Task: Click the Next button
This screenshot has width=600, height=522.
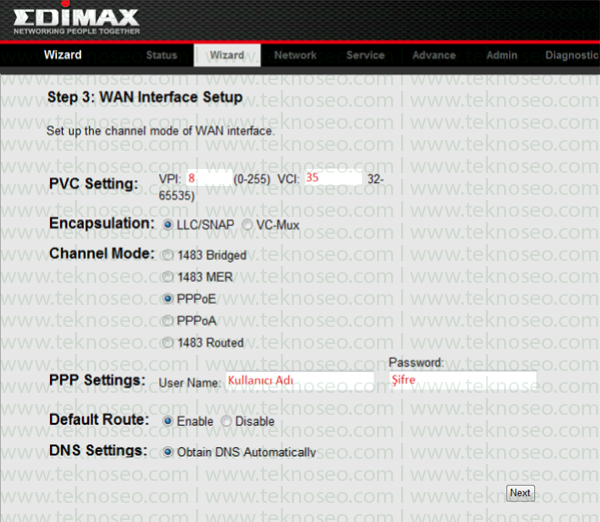Action: tap(520, 493)
